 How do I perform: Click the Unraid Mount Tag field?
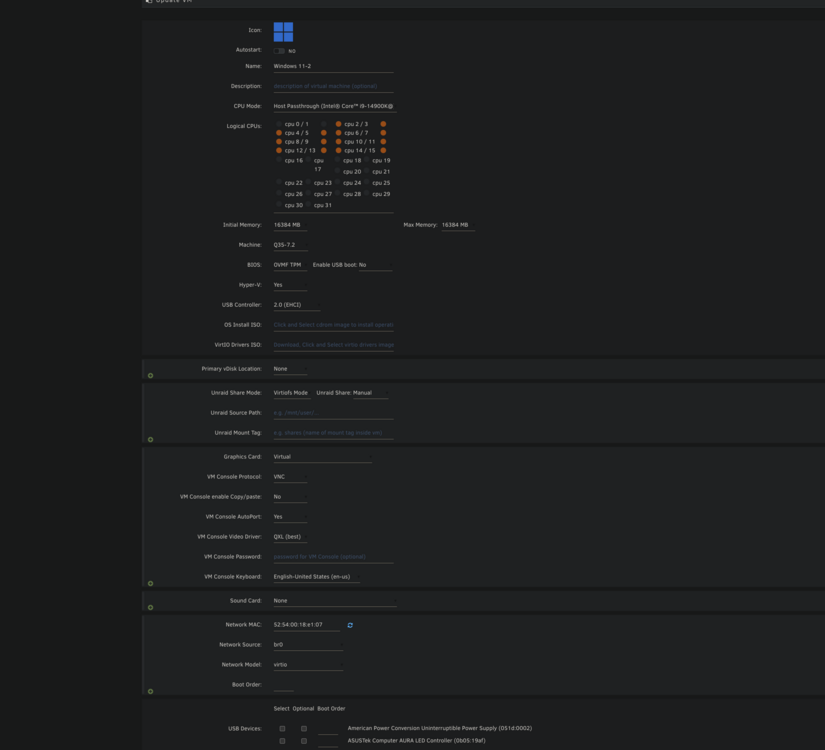tap(334, 434)
